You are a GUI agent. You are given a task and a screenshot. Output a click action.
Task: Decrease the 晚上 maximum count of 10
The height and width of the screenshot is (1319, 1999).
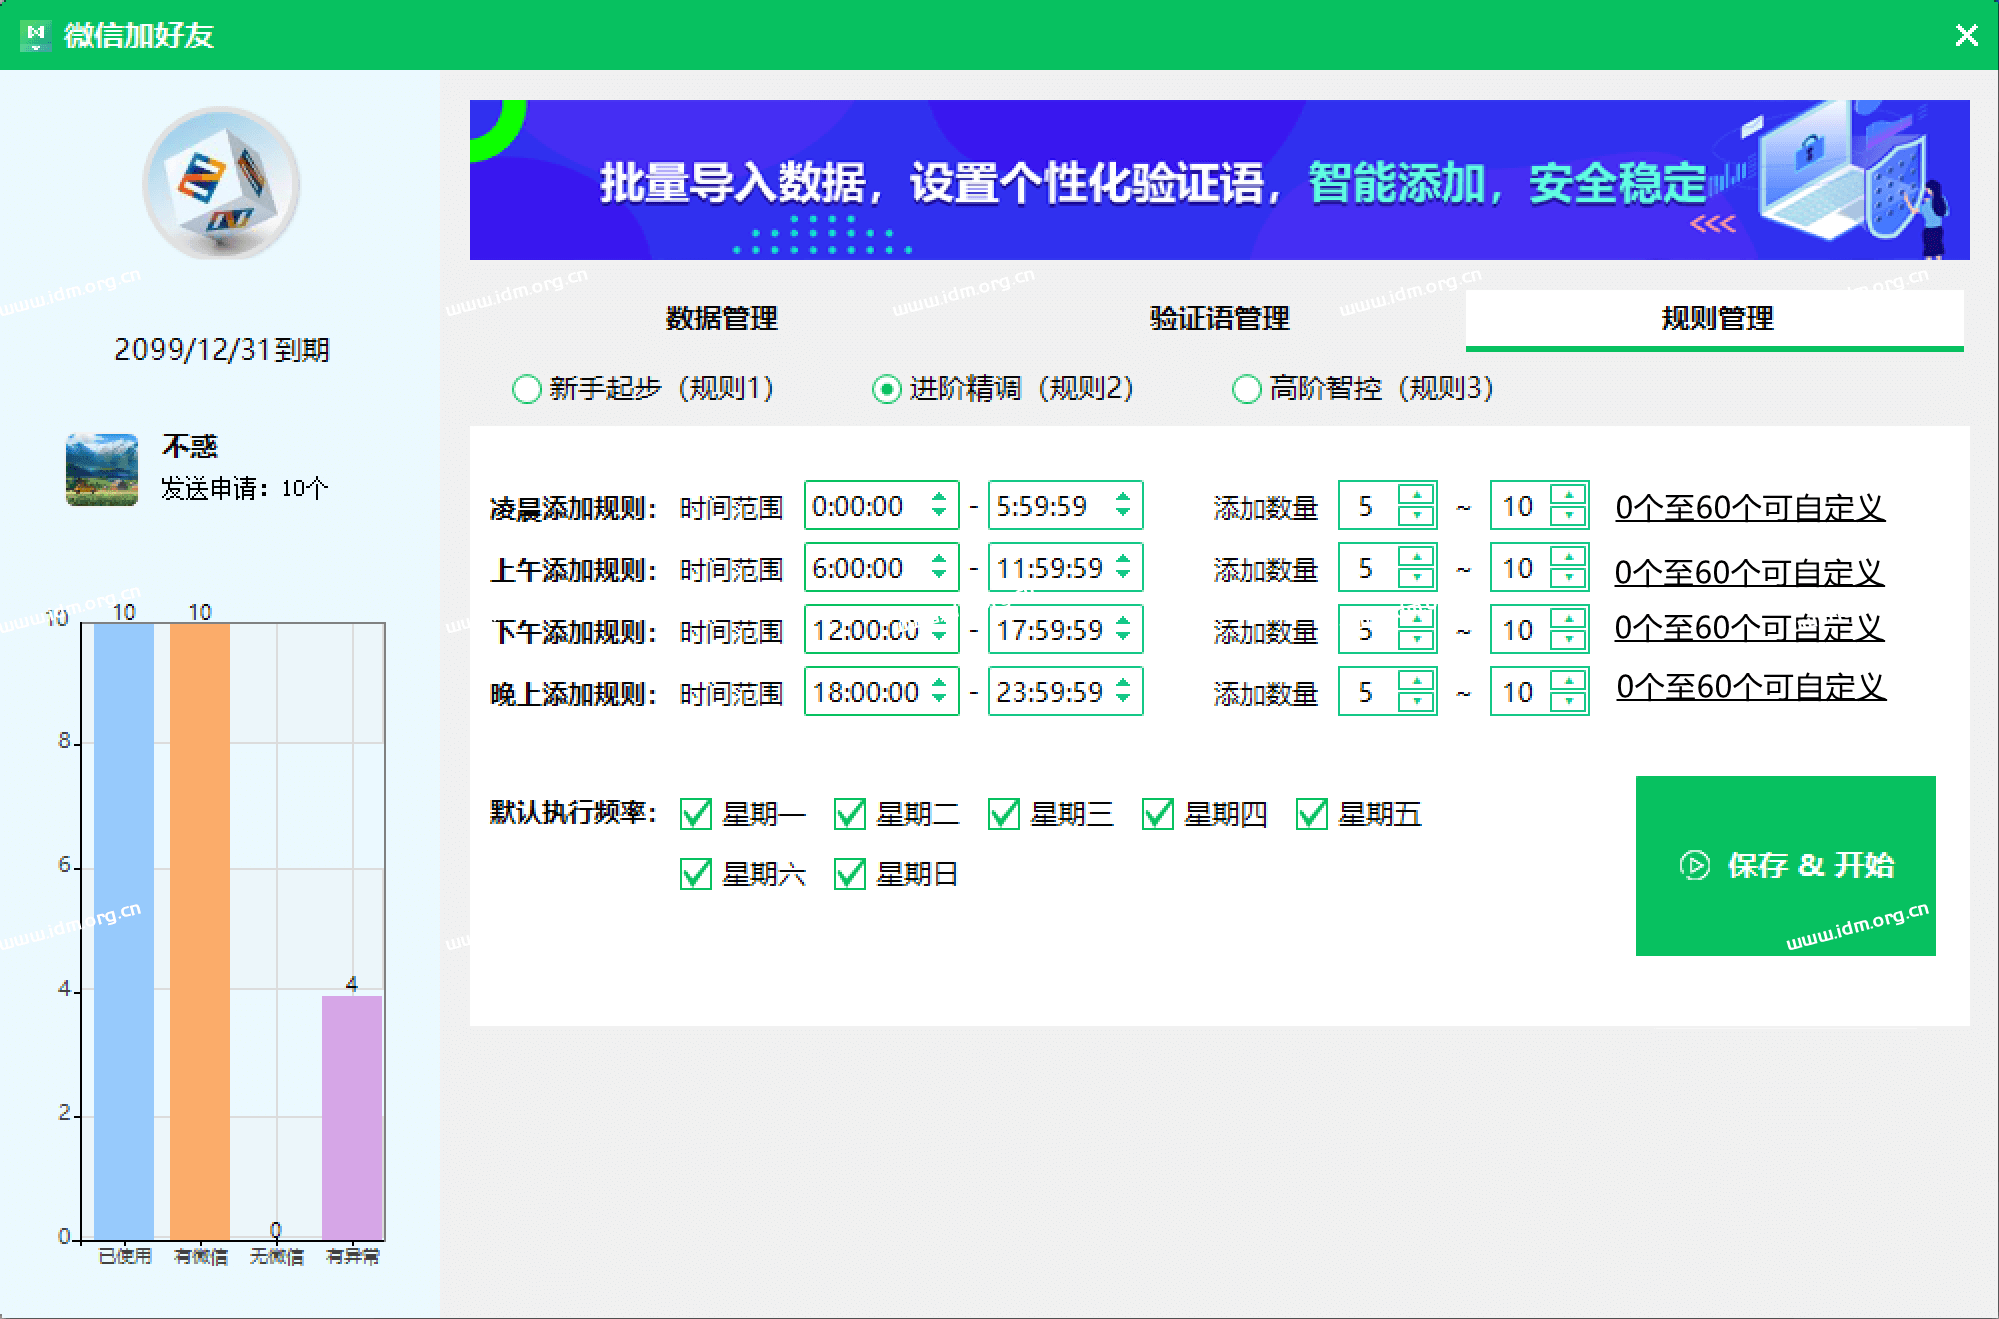coord(1568,702)
